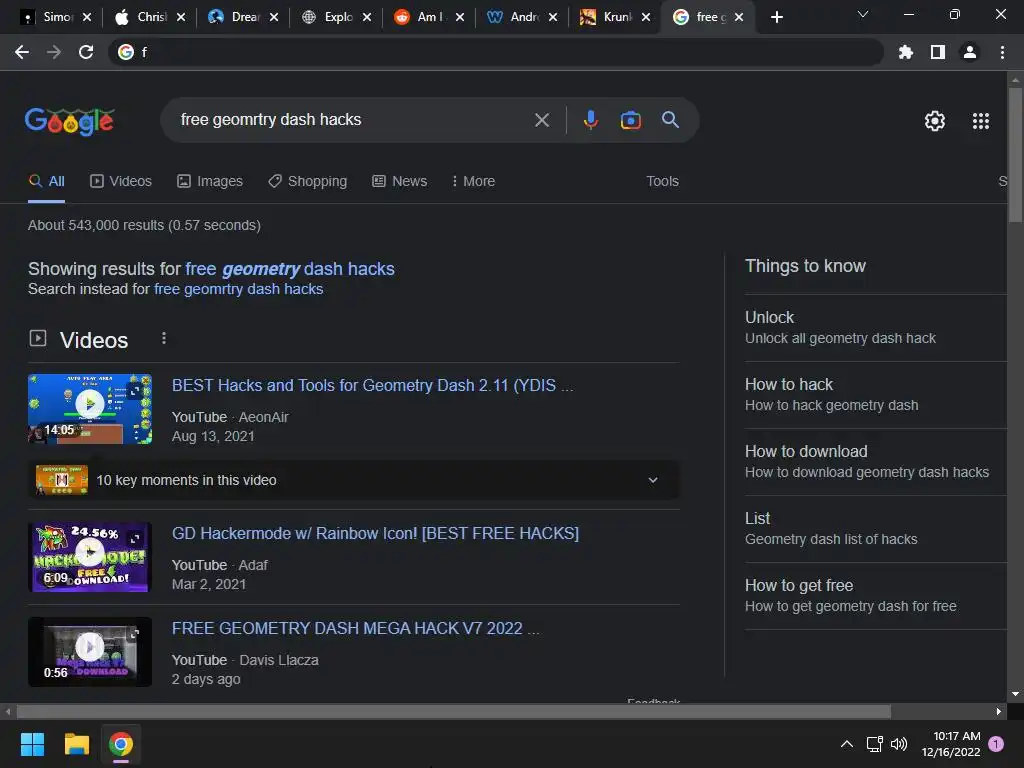Open search Tools options
1024x768 pixels.
pyautogui.click(x=662, y=182)
